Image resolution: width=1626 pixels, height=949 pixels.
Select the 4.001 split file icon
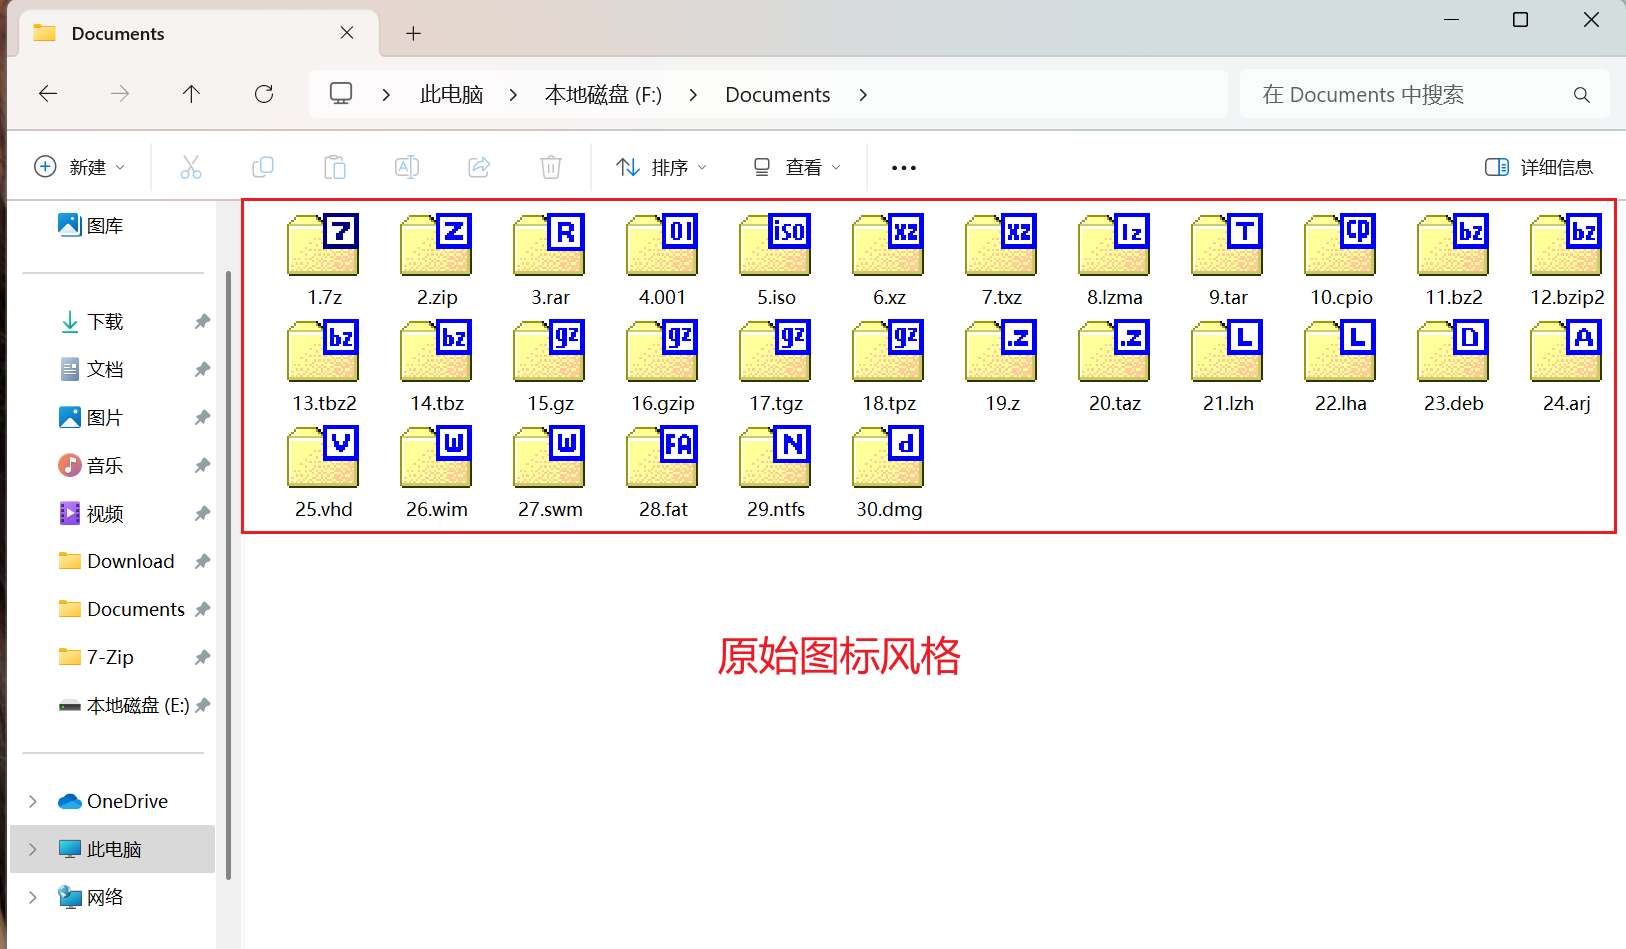pyautogui.click(x=662, y=245)
